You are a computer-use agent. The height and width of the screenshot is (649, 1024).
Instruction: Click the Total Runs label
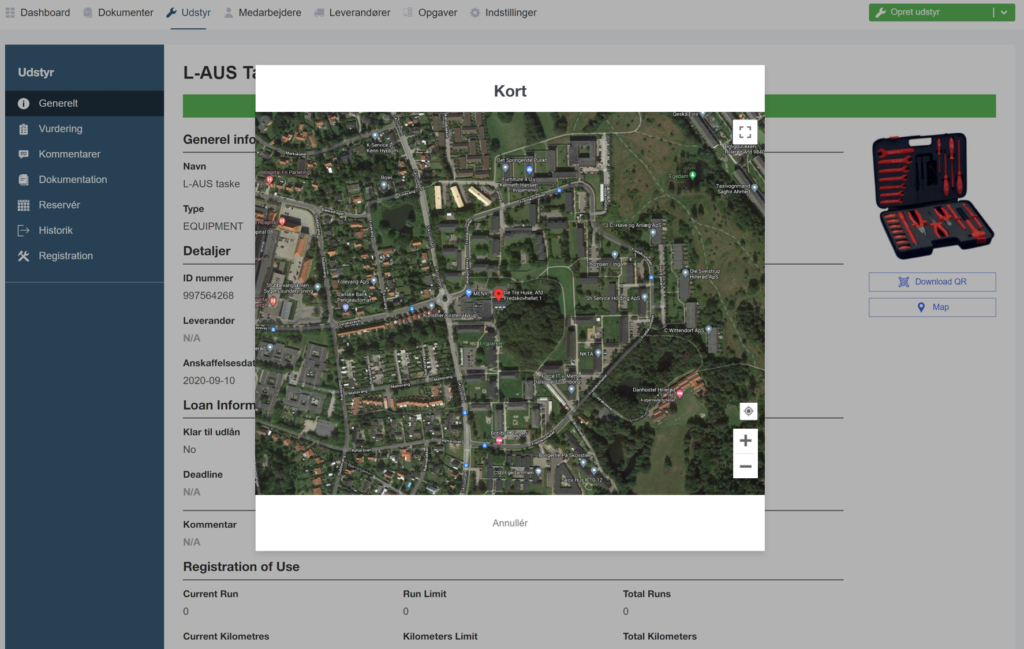[x=647, y=594]
